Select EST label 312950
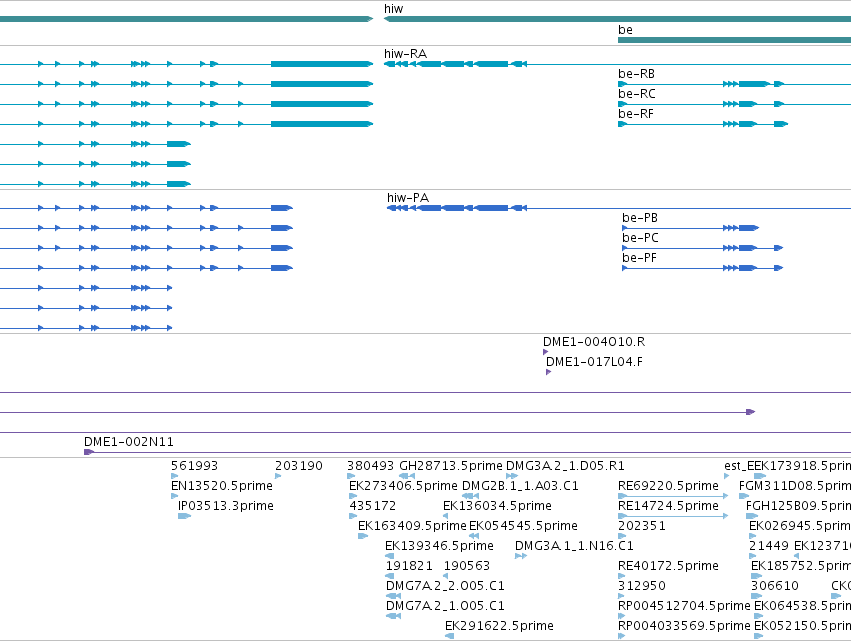This screenshot has width=851, height=641. (642, 586)
